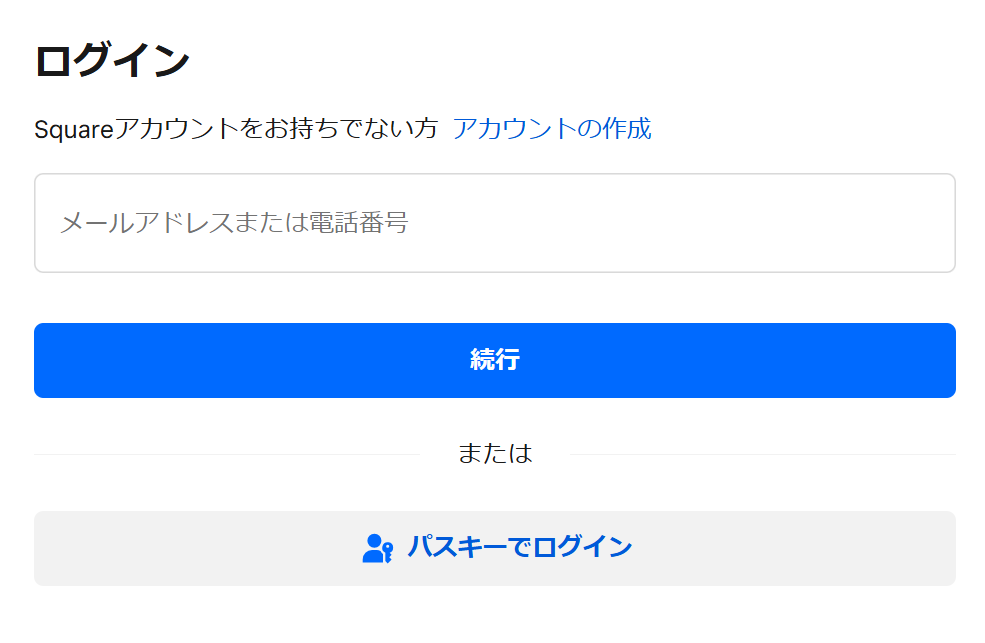Click the Squareアカウントをお持ちでない方 text
985x643 pixels.
pyautogui.click(x=236, y=129)
